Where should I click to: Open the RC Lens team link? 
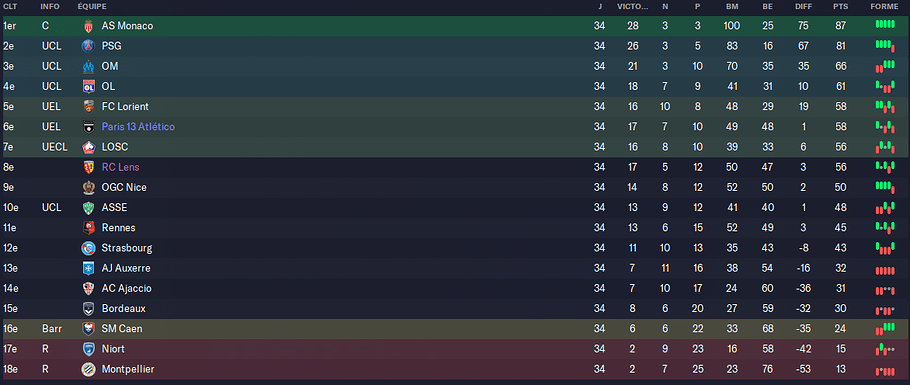click(x=120, y=167)
